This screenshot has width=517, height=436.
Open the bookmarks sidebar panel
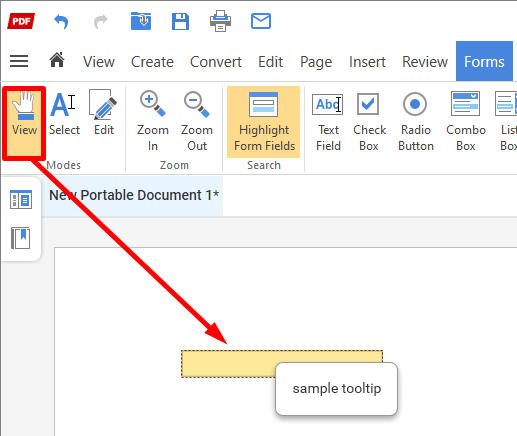21,238
